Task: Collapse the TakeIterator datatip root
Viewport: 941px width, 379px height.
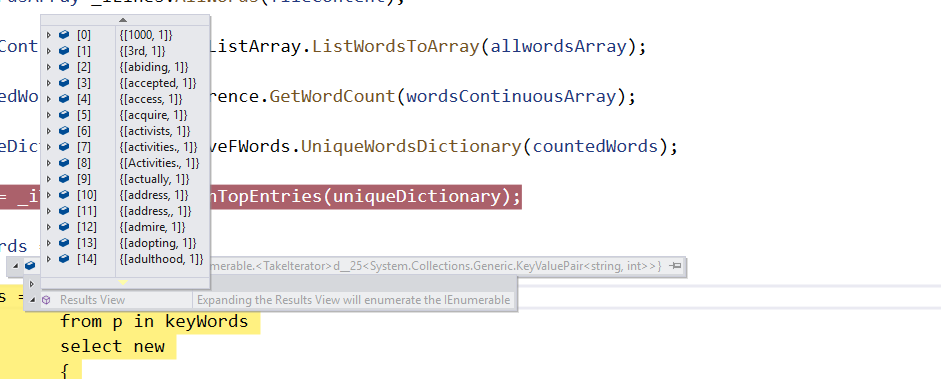Action: click(16, 266)
